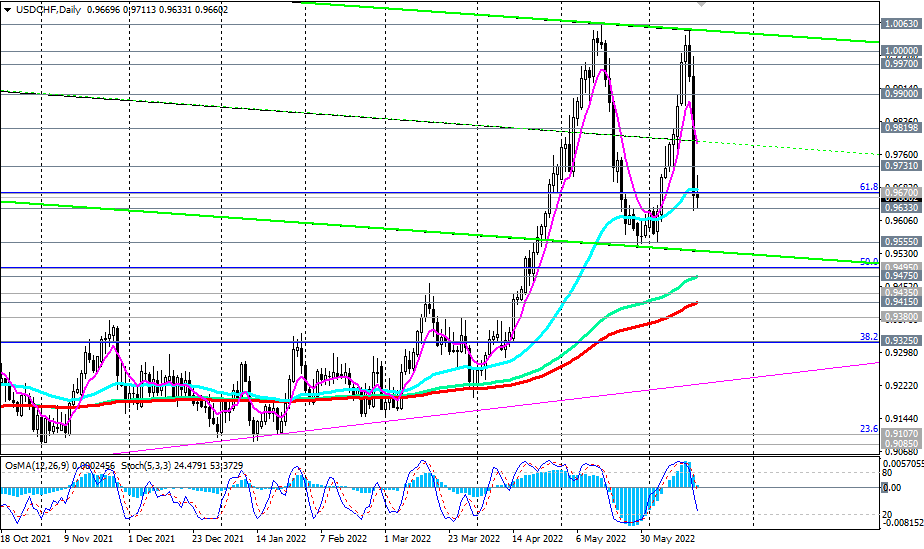
Task: Click the Fibonacci 23.6 level label
Action: coord(869,429)
